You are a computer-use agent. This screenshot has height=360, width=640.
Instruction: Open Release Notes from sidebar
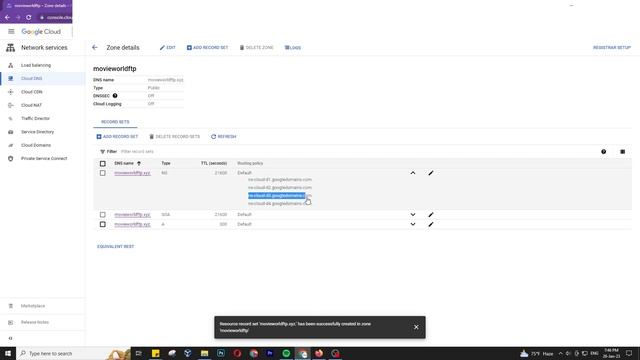point(35,322)
